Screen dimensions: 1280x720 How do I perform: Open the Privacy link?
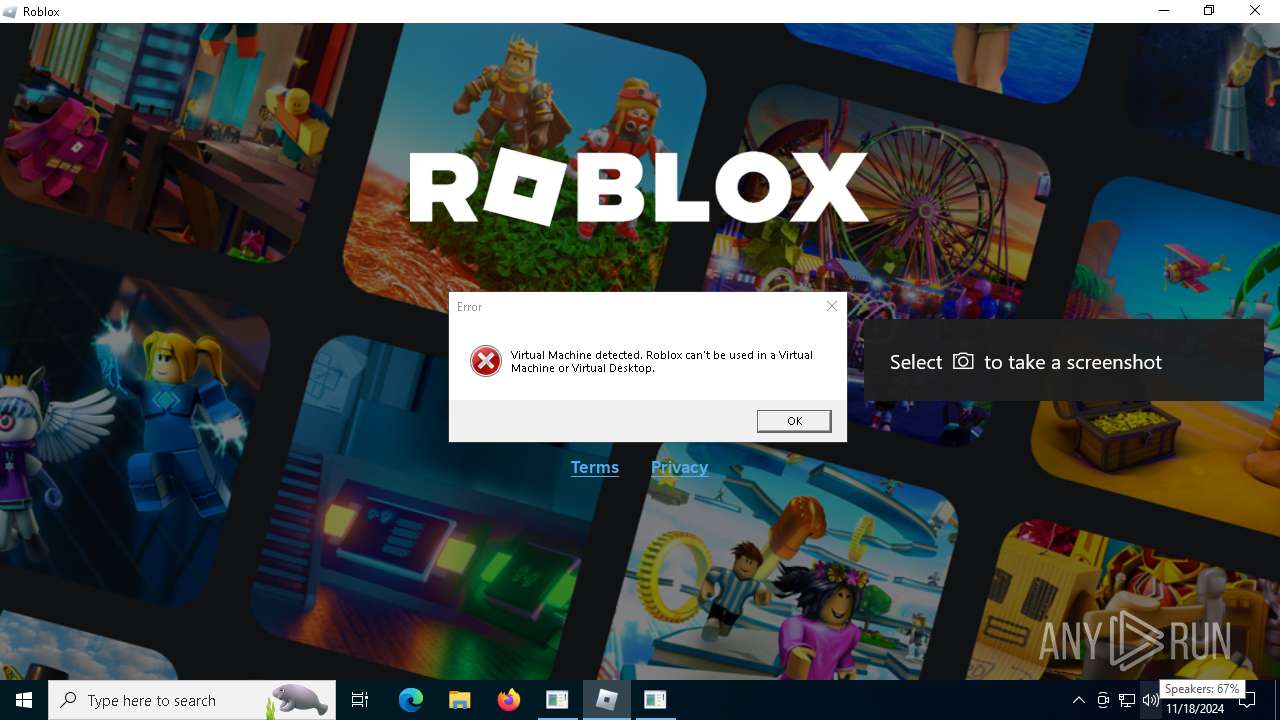click(679, 467)
